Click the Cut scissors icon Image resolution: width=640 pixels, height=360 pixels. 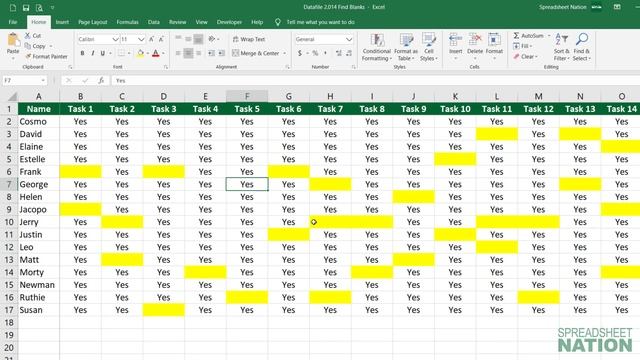point(28,36)
